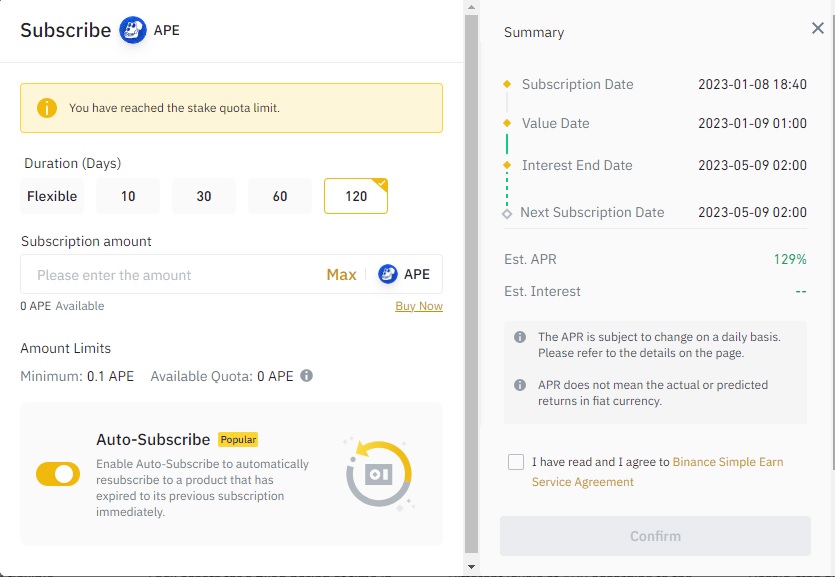Close the Subscribe dialog with X

point(818,28)
